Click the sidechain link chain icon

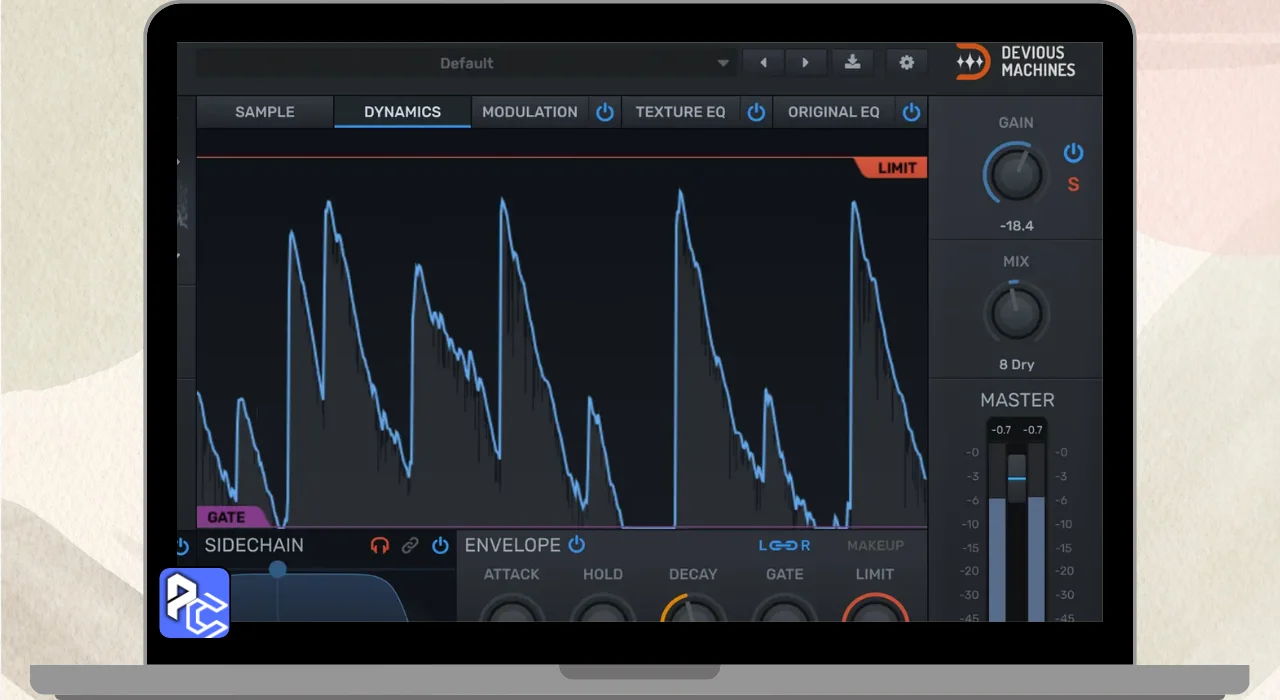point(410,546)
